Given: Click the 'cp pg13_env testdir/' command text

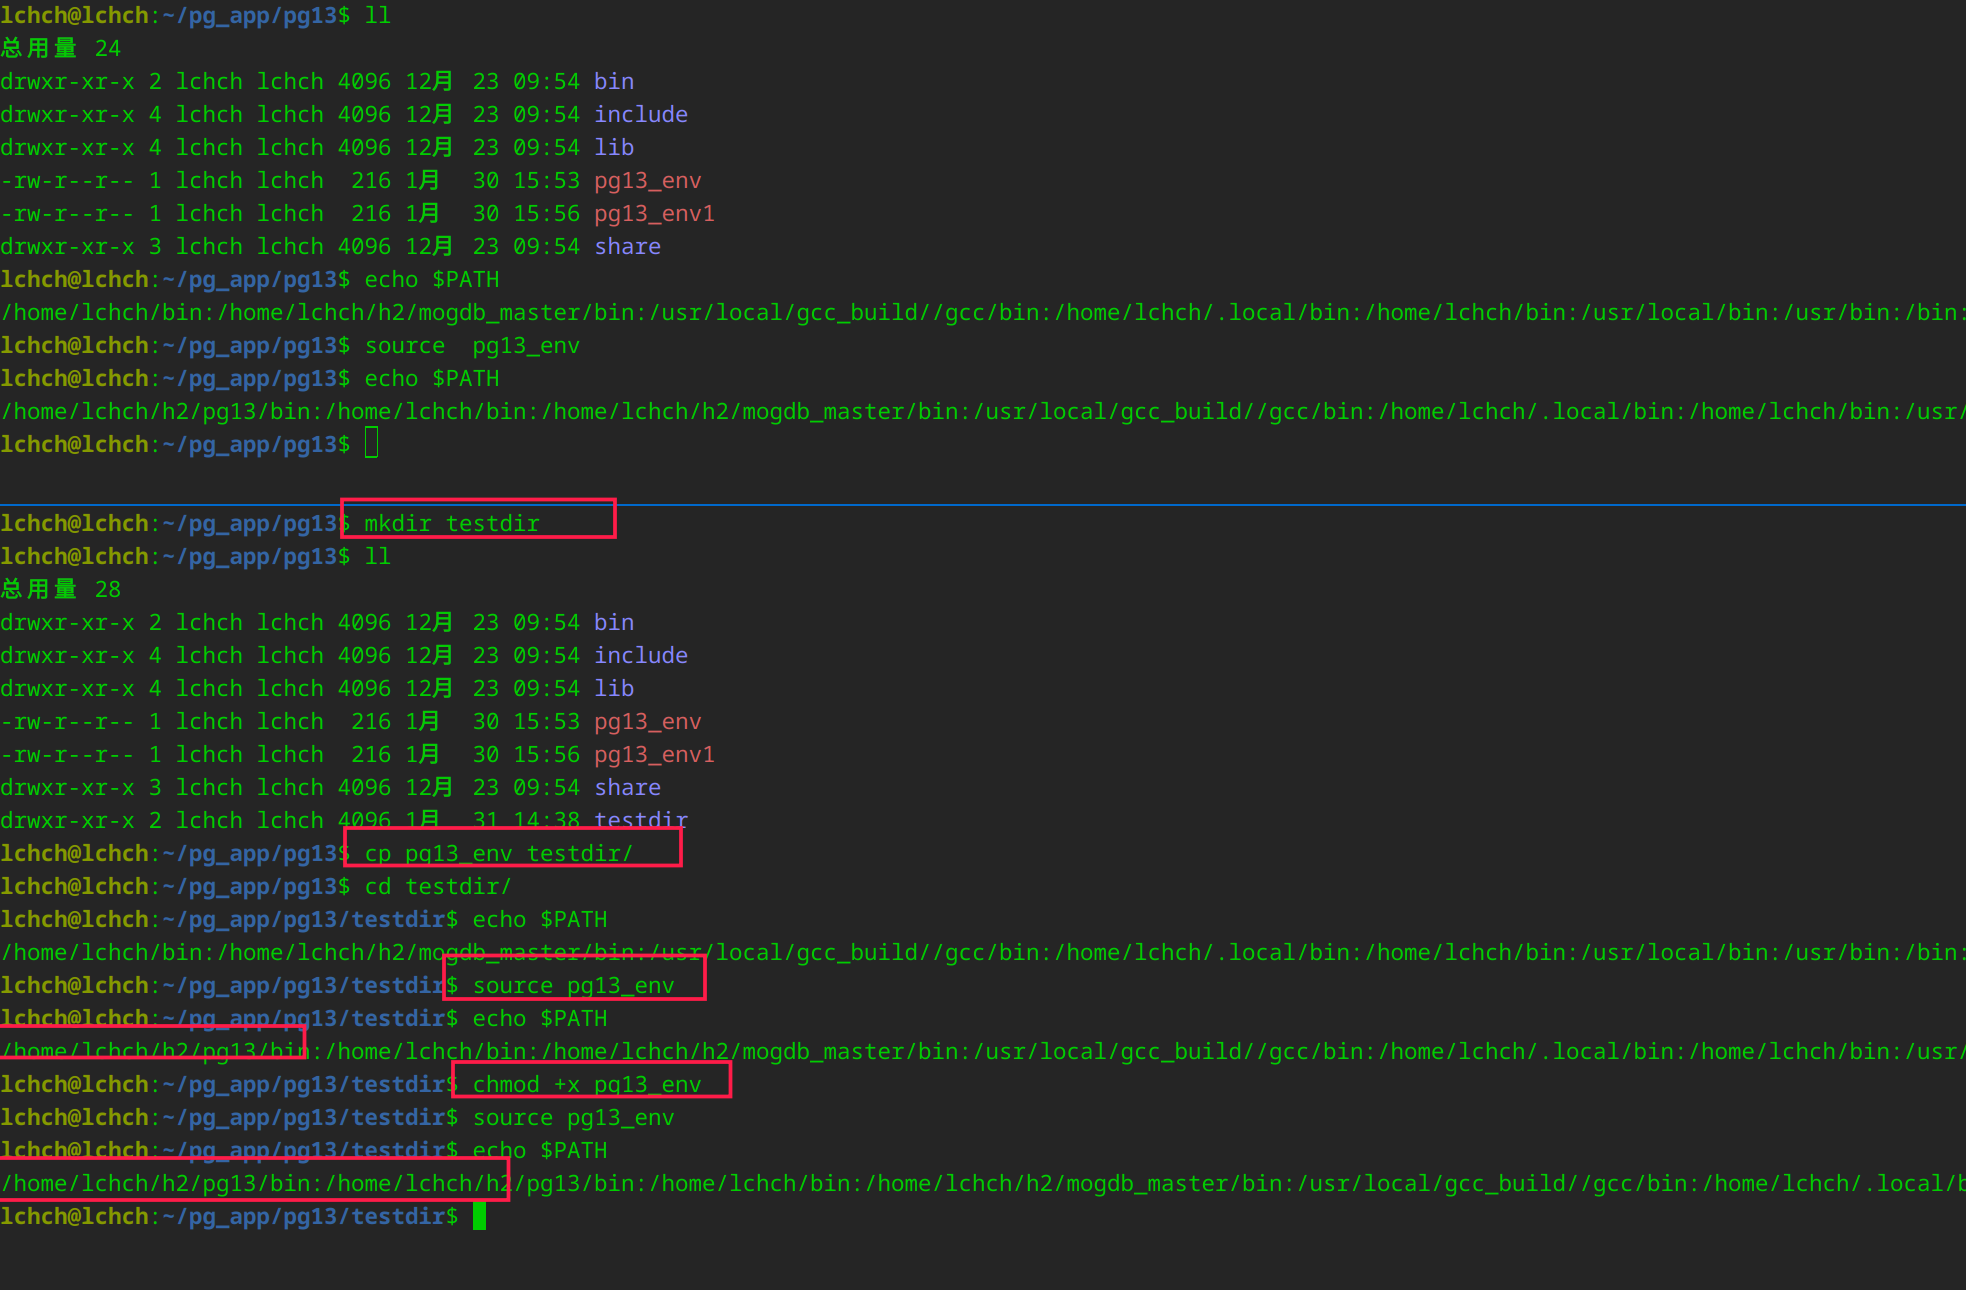Looking at the screenshot, I should tap(498, 853).
